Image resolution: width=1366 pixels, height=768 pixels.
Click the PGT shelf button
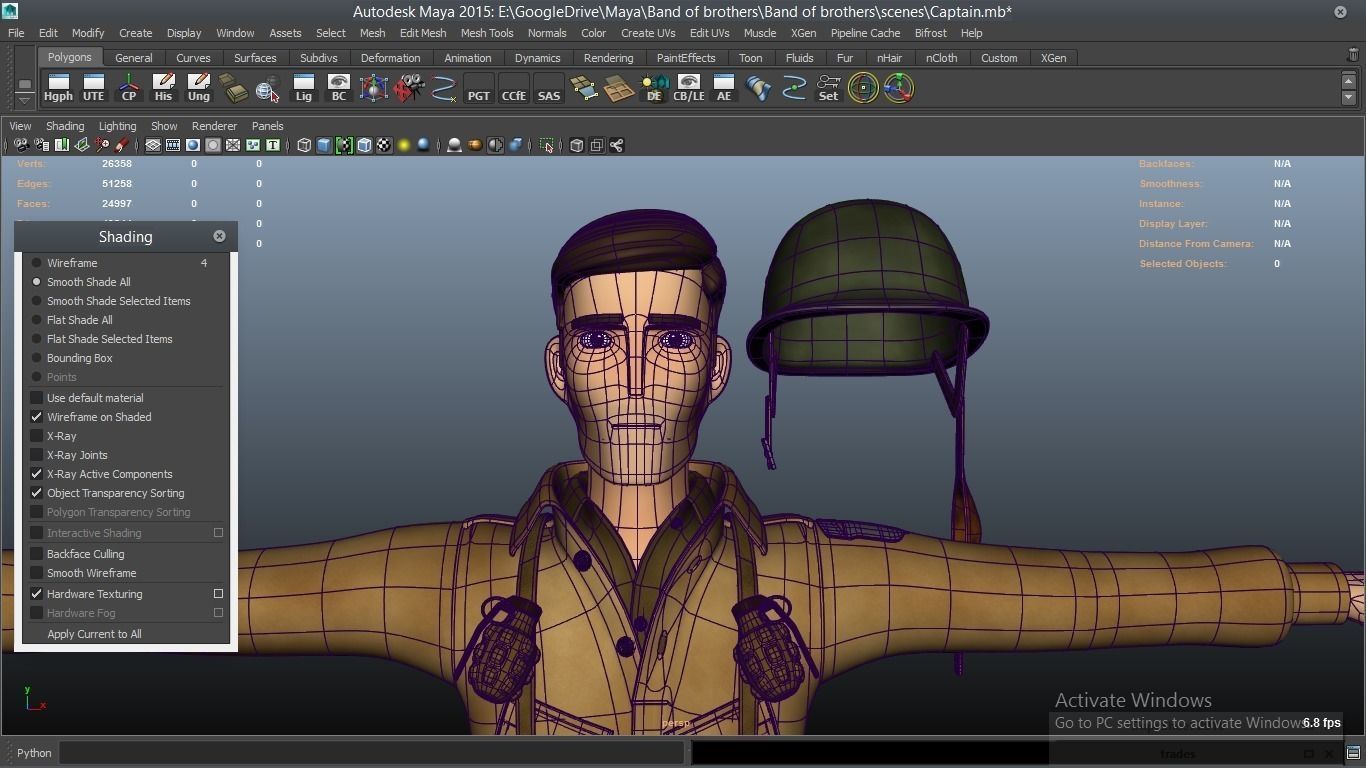click(x=479, y=88)
